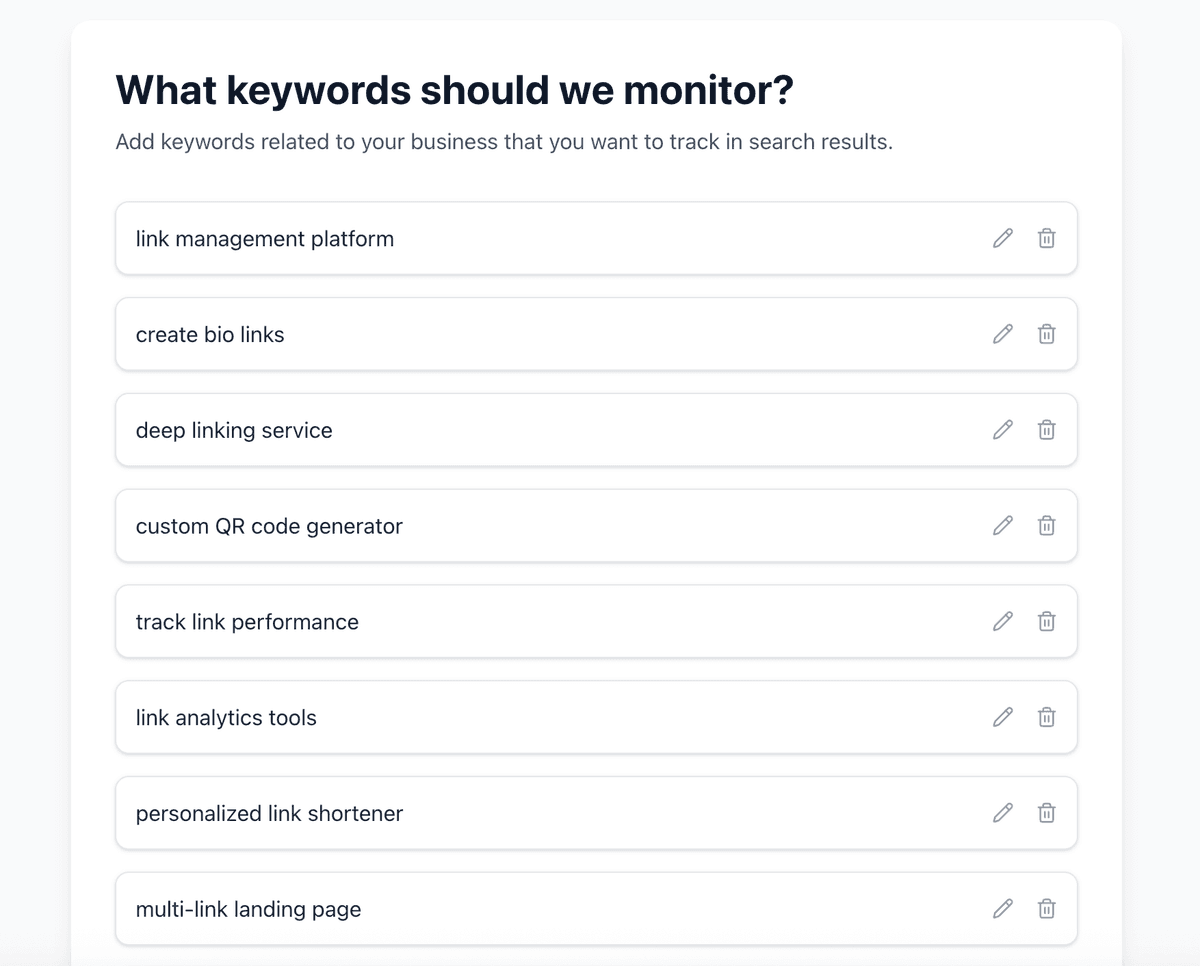Click the edit pencil for 'link analytics tools'
The height and width of the screenshot is (966, 1200).
tap(1002, 717)
